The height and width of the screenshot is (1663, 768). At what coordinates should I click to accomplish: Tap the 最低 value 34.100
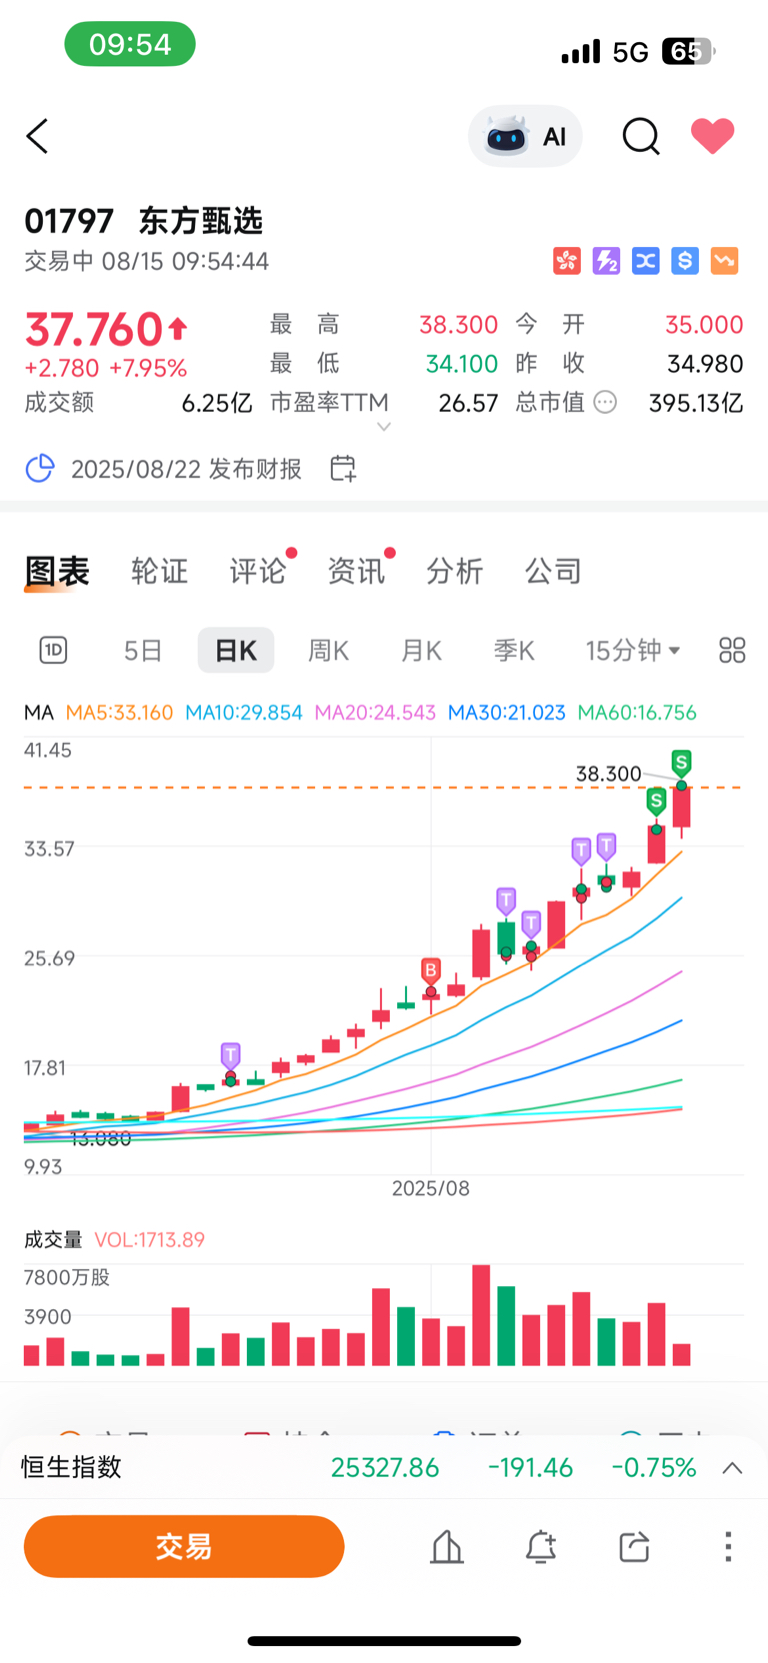coord(462,364)
